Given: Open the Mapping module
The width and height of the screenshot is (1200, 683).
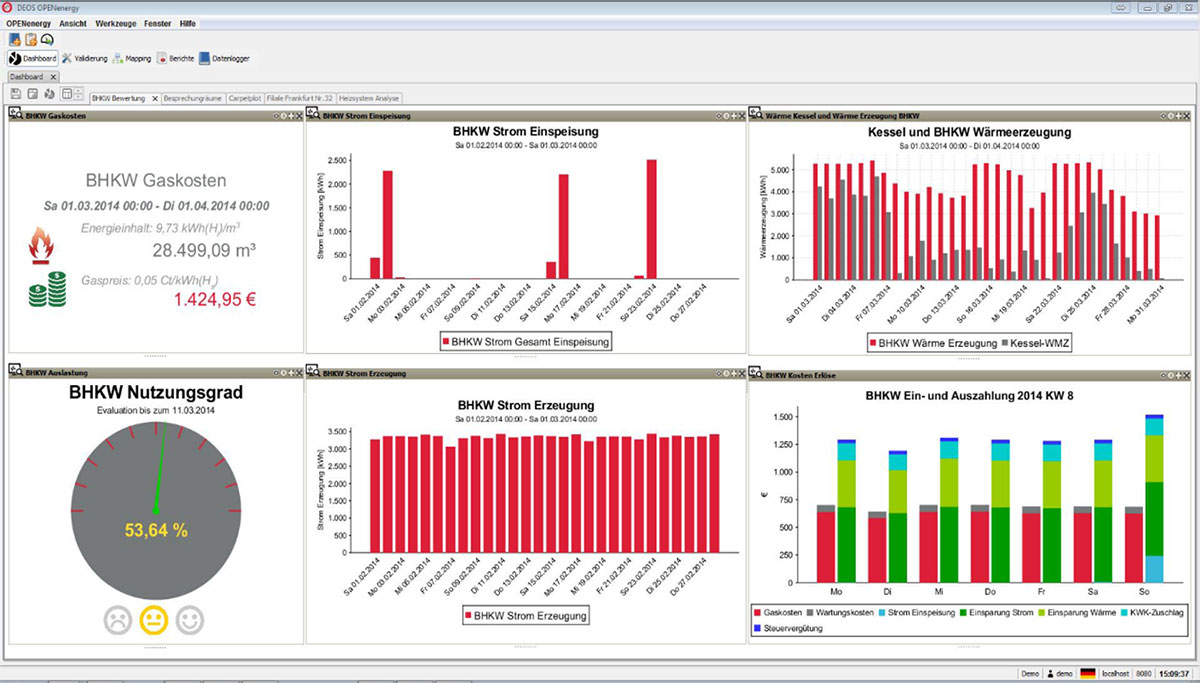Looking at the screenshot, I should 132,59.
